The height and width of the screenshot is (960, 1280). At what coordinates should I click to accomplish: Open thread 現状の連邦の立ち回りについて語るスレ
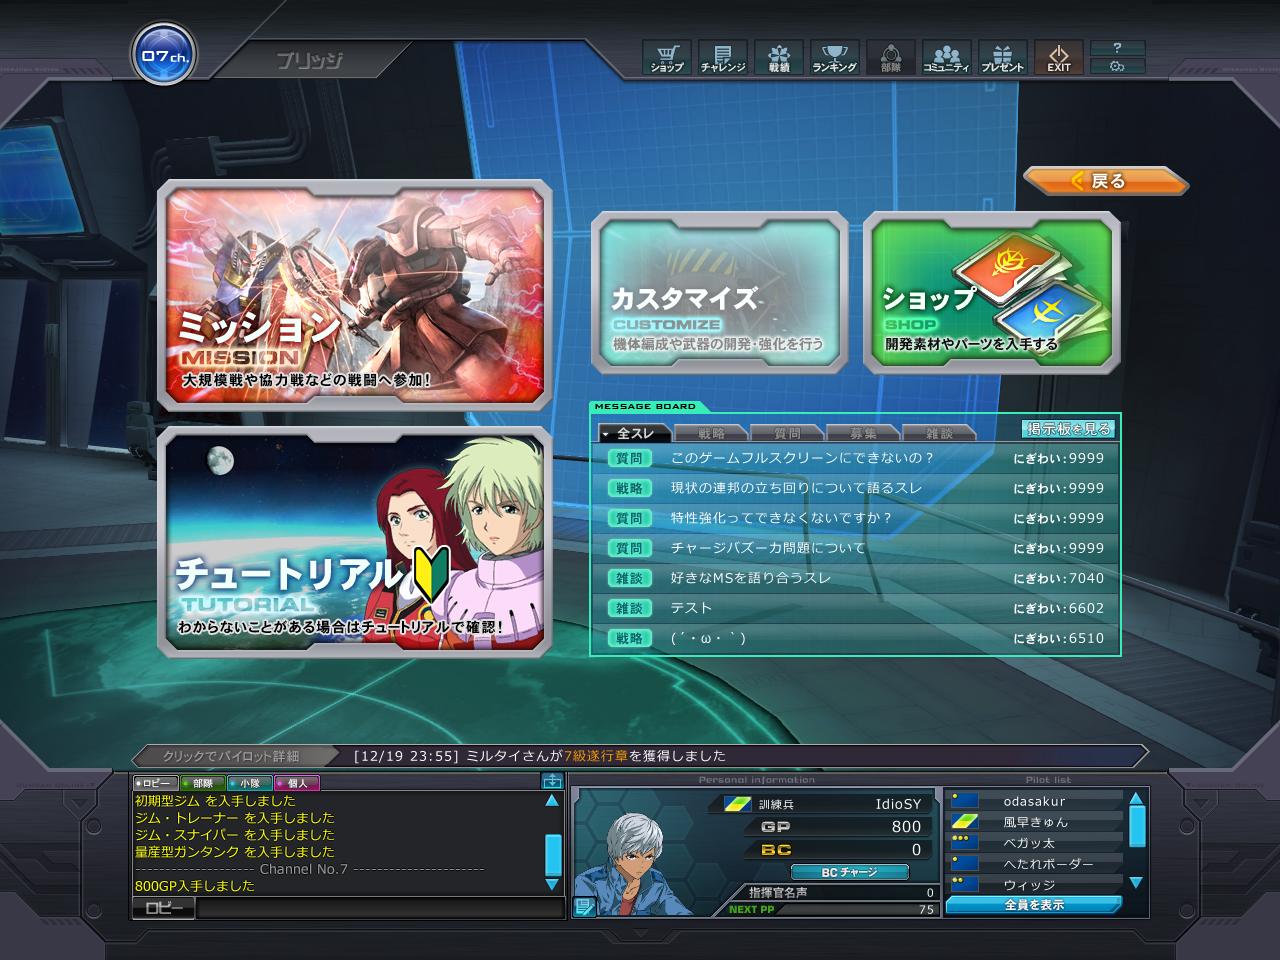point(856,488)
